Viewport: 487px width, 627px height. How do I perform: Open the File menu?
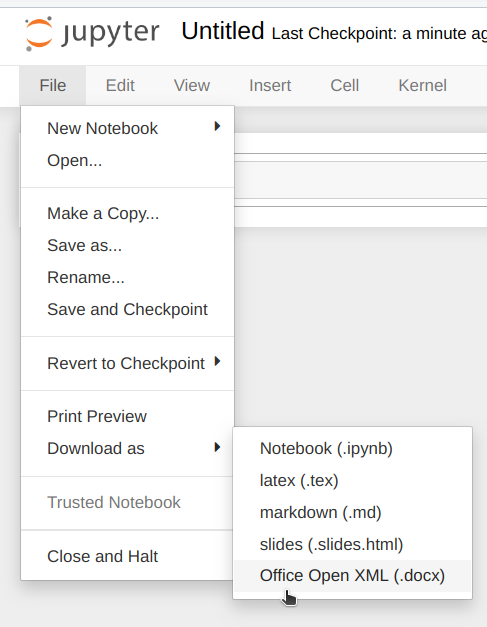[52, 85]
